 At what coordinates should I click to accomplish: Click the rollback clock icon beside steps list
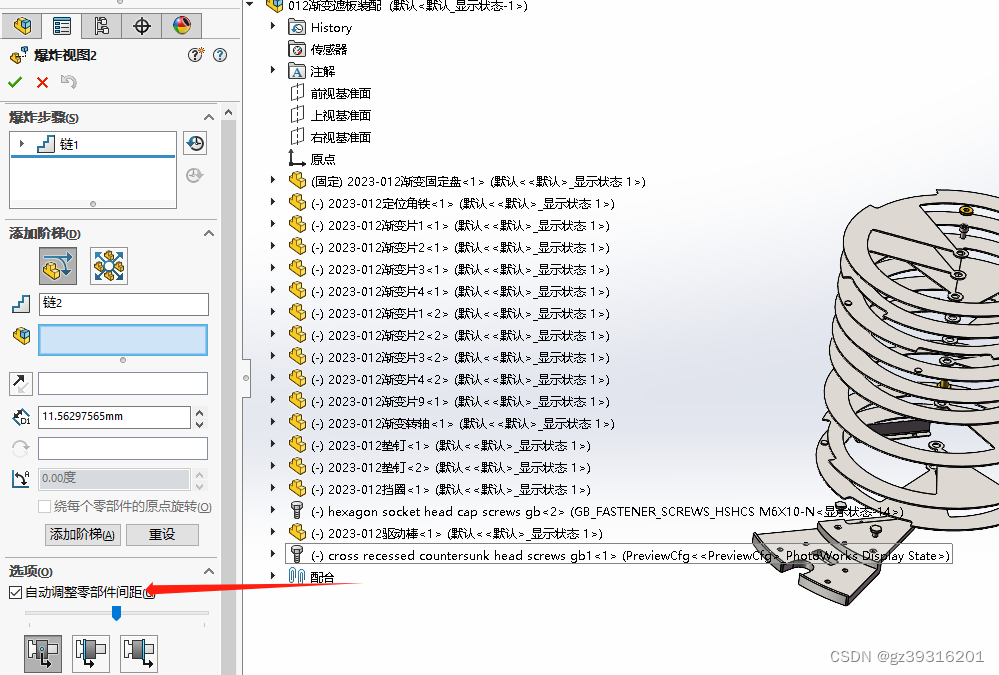coord(196,143)
